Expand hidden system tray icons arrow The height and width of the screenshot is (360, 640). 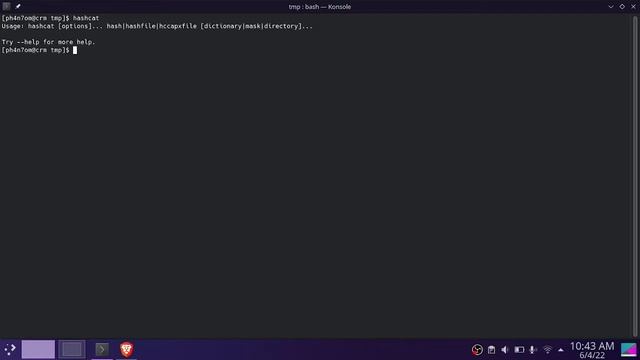(560, 350)
